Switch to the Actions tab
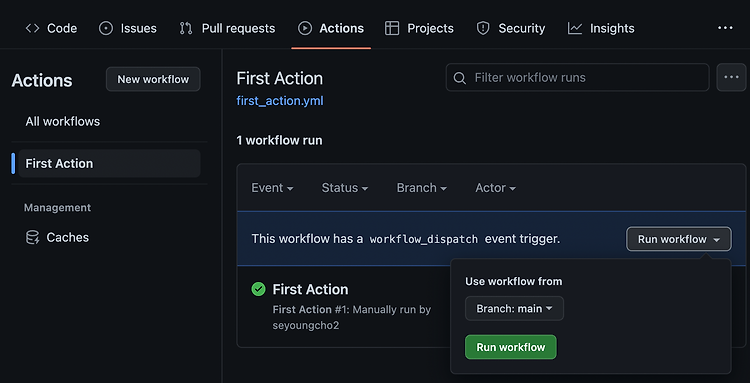Screen dimensions: 750x383 tap(331, 28)
